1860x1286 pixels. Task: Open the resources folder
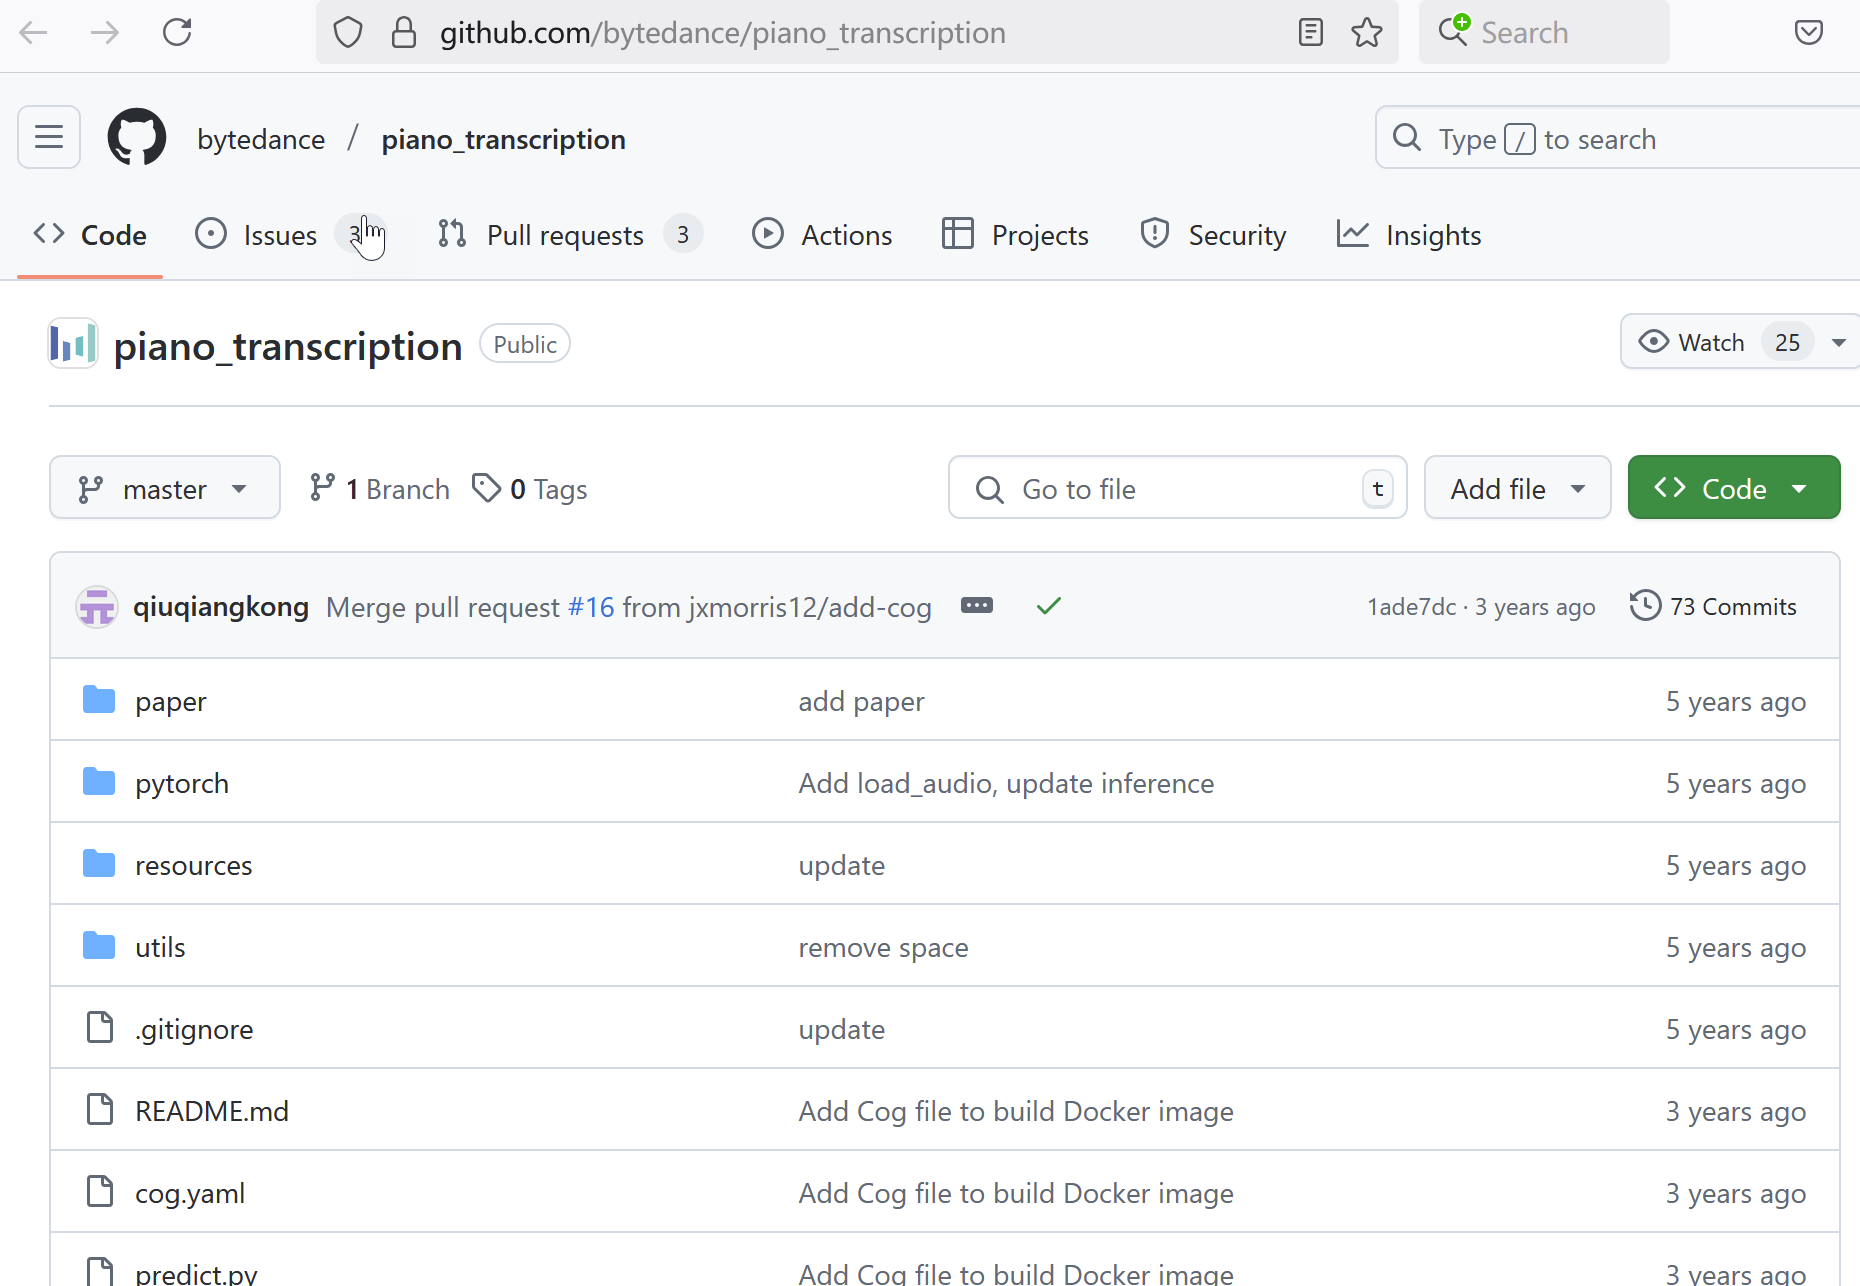pos(194,865)
